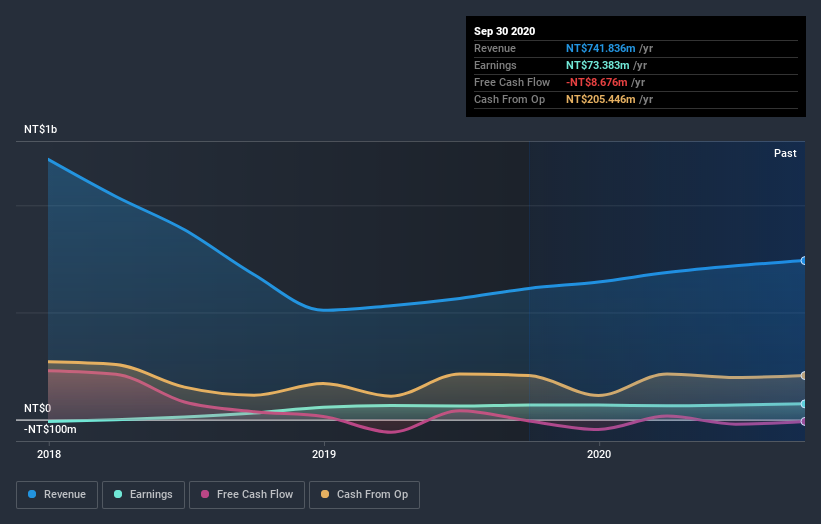Toggle the Revenue series legend button
This screenshot has width=821, height=524.
coord(57,495)
